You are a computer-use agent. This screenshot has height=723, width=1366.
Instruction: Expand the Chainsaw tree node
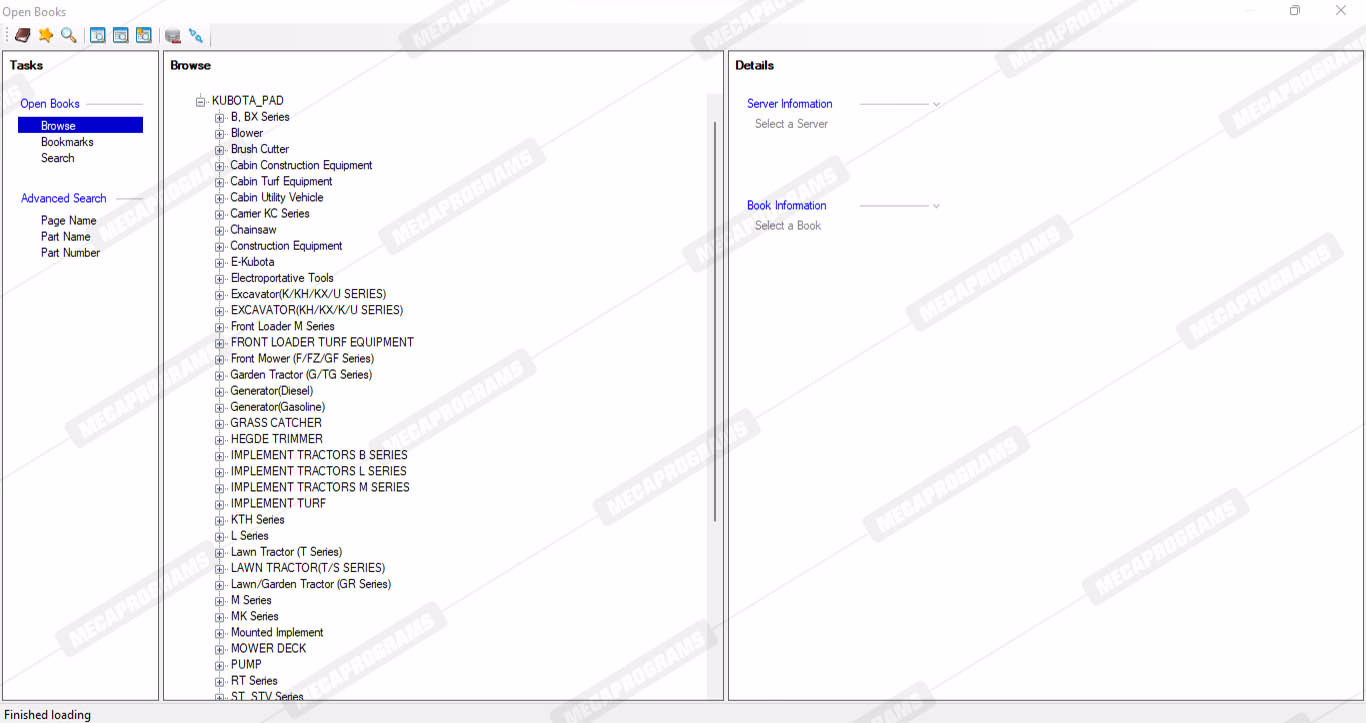pyautogui.click(x=220, y=230)
